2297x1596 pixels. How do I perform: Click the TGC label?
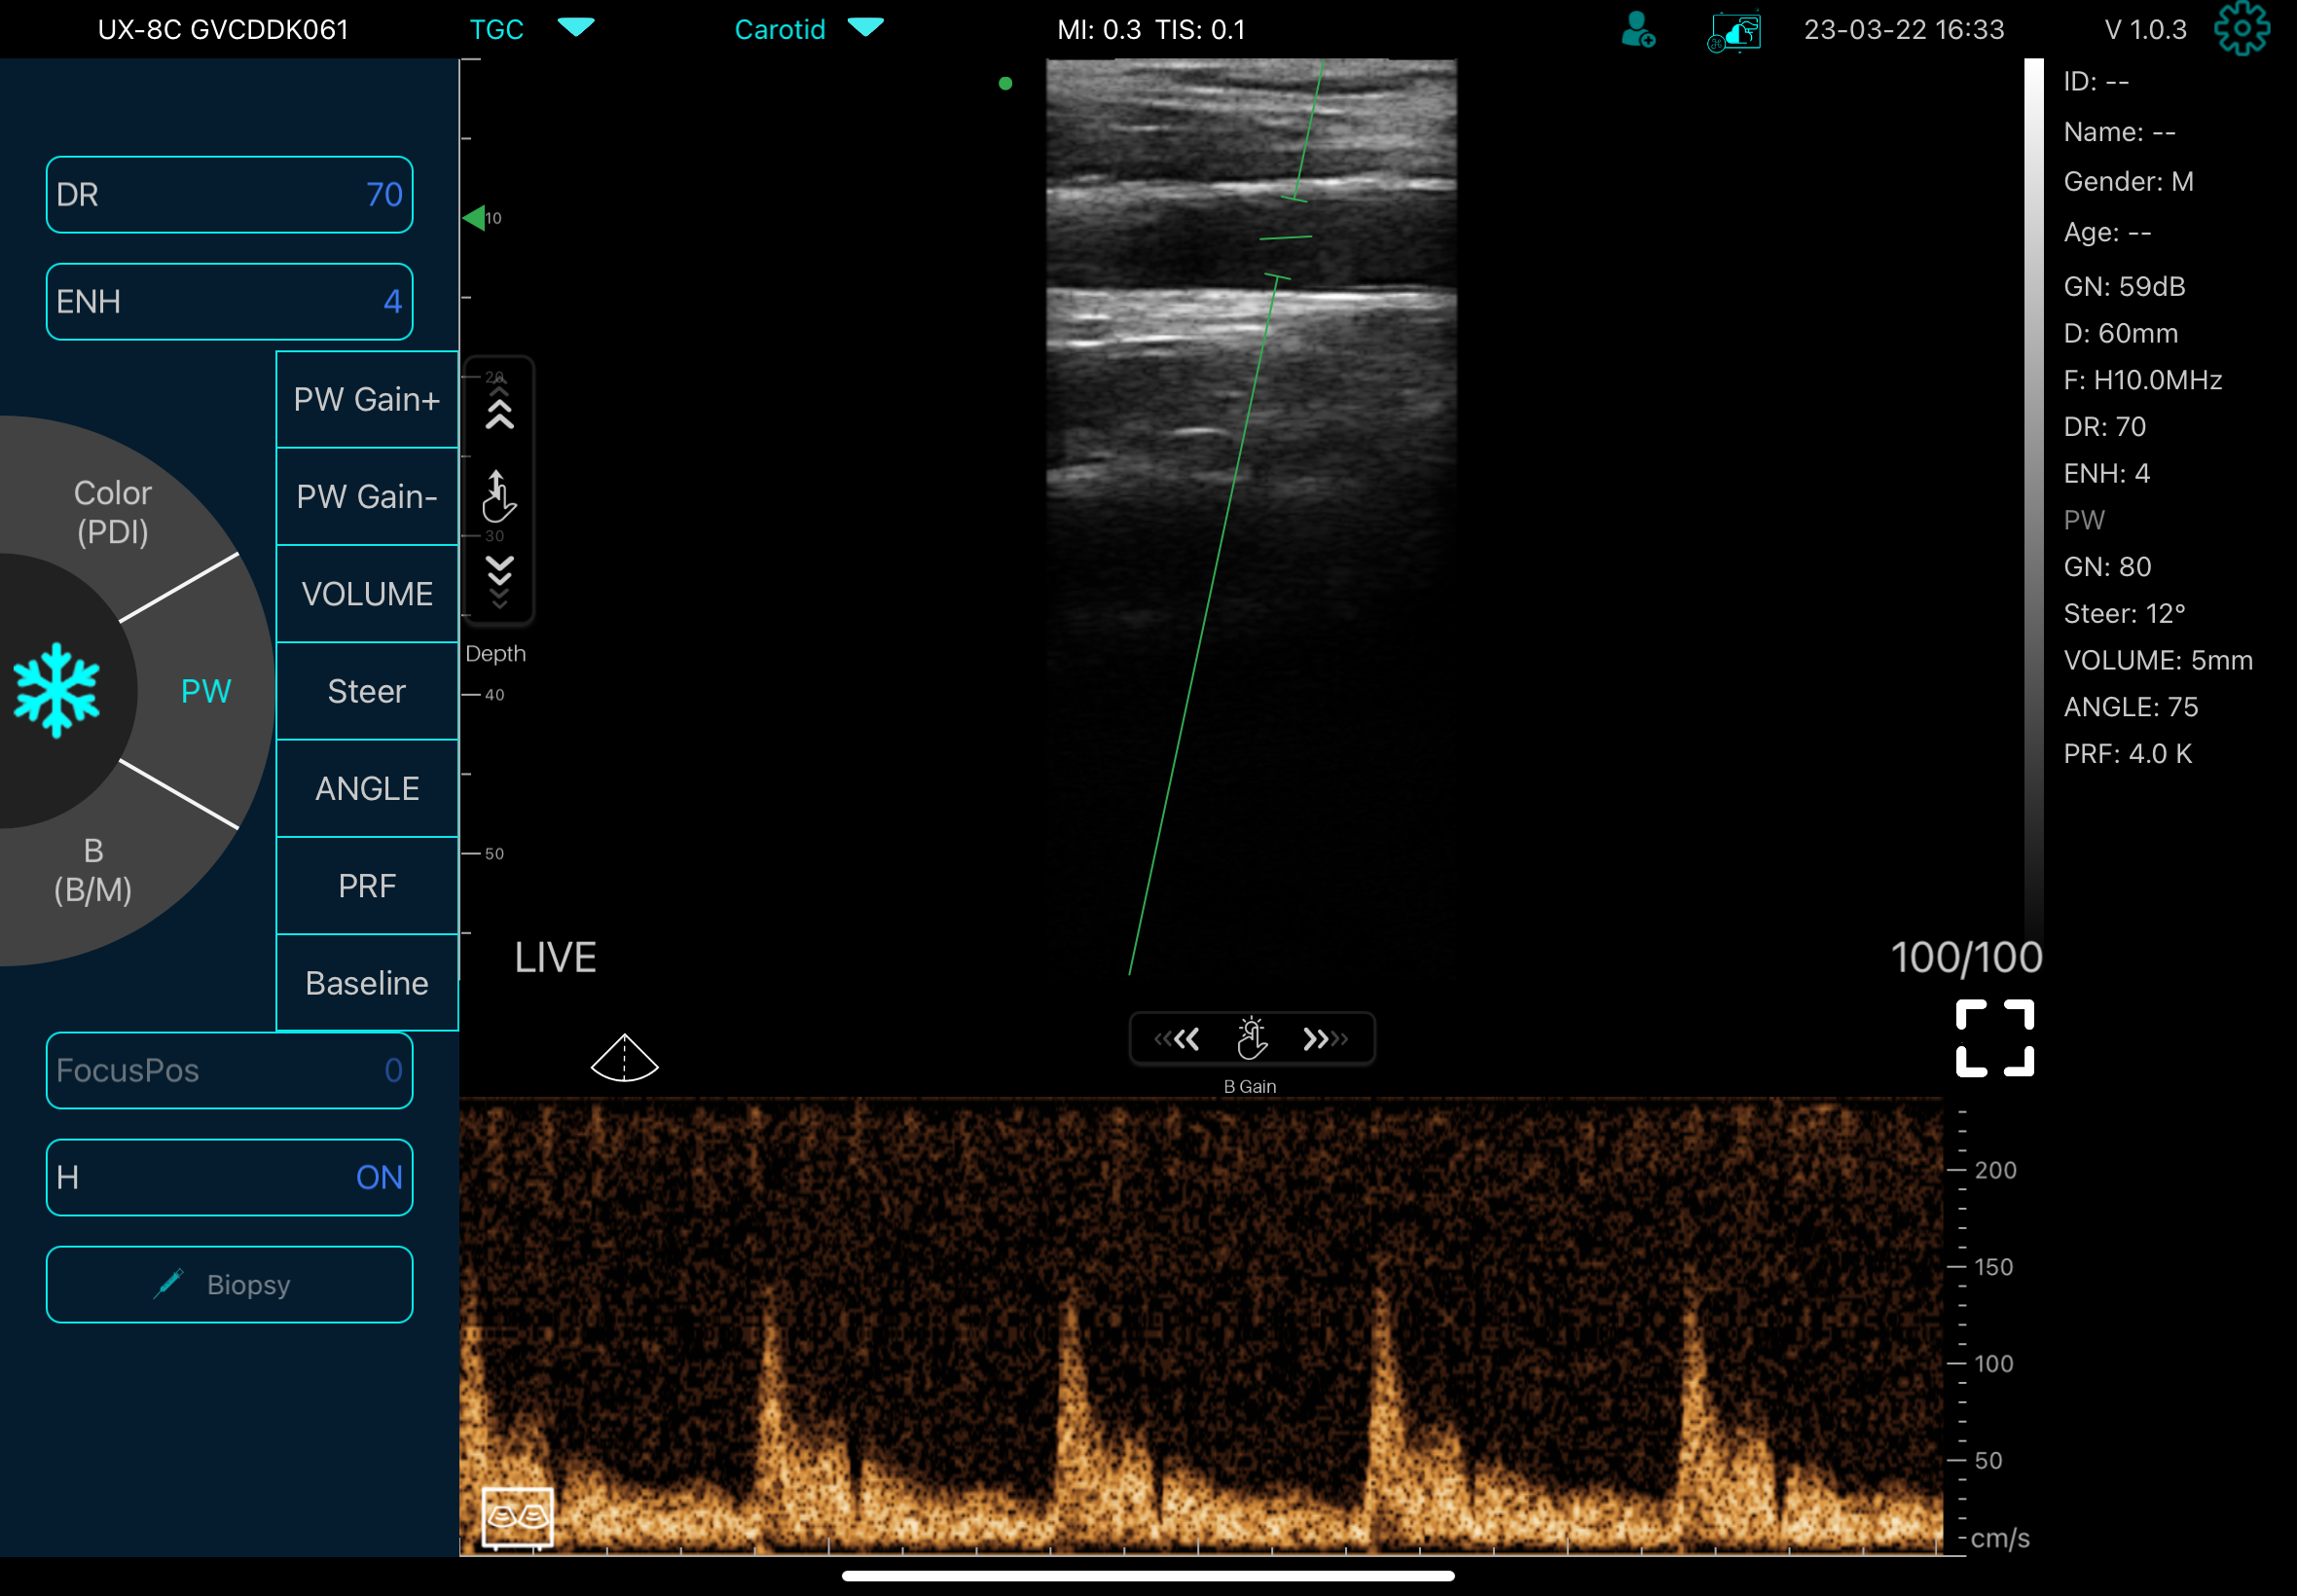pyautogui.click(x=497, y=29)
